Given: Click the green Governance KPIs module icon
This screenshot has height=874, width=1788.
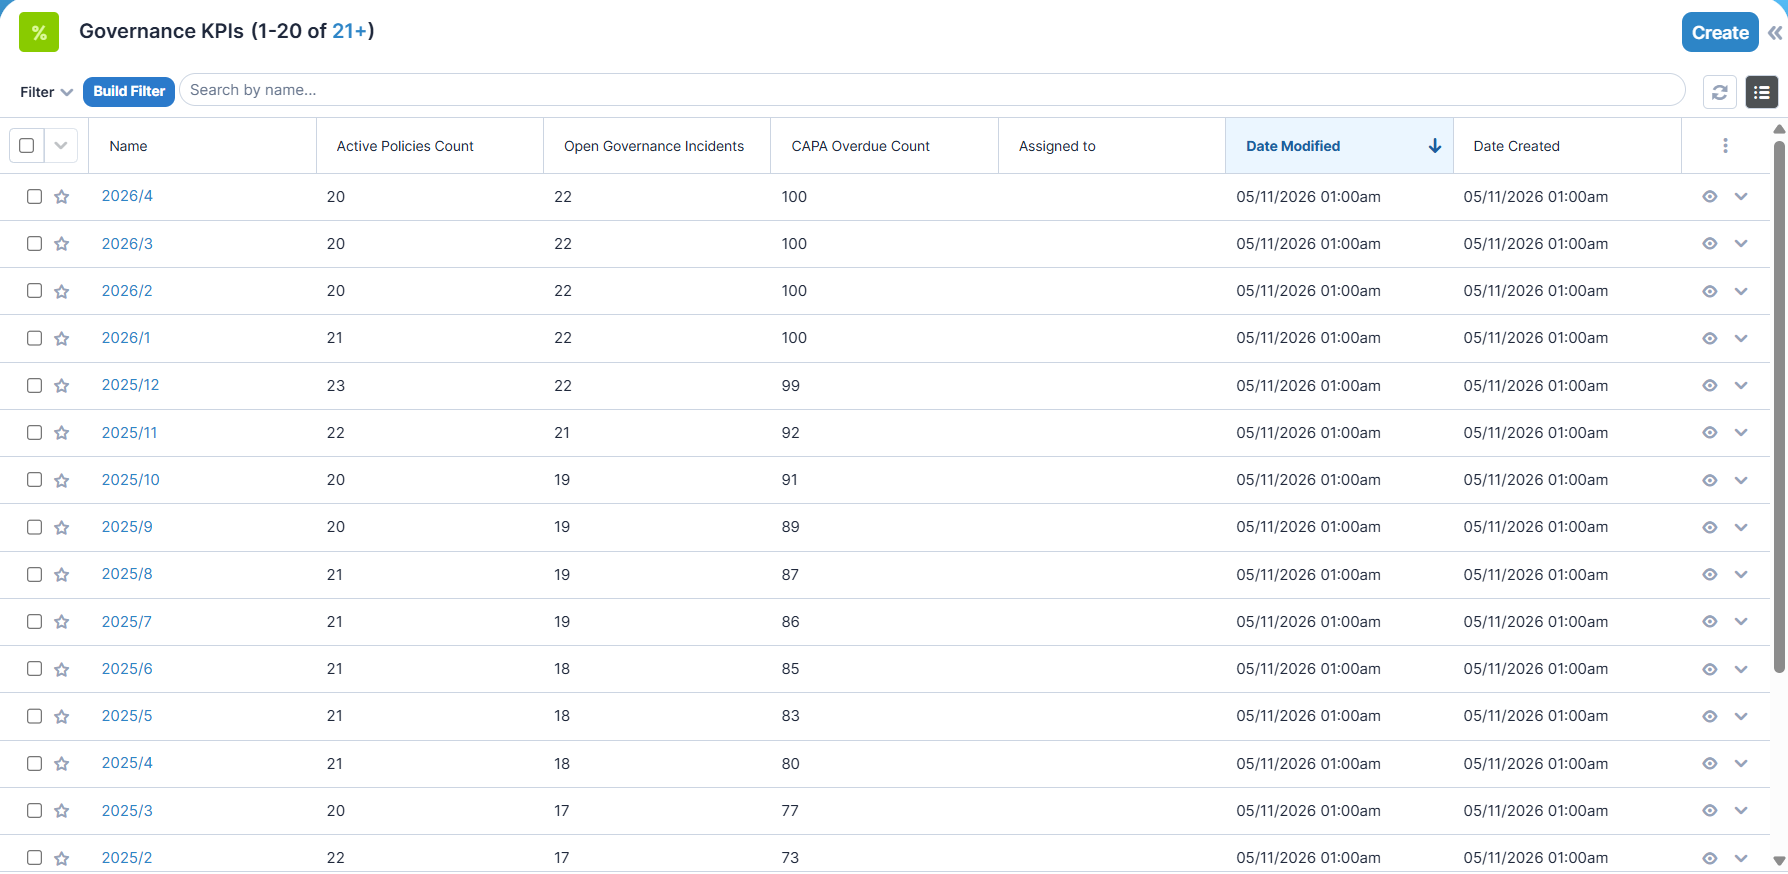Looking at the screenshot, I should click(39, 32).
